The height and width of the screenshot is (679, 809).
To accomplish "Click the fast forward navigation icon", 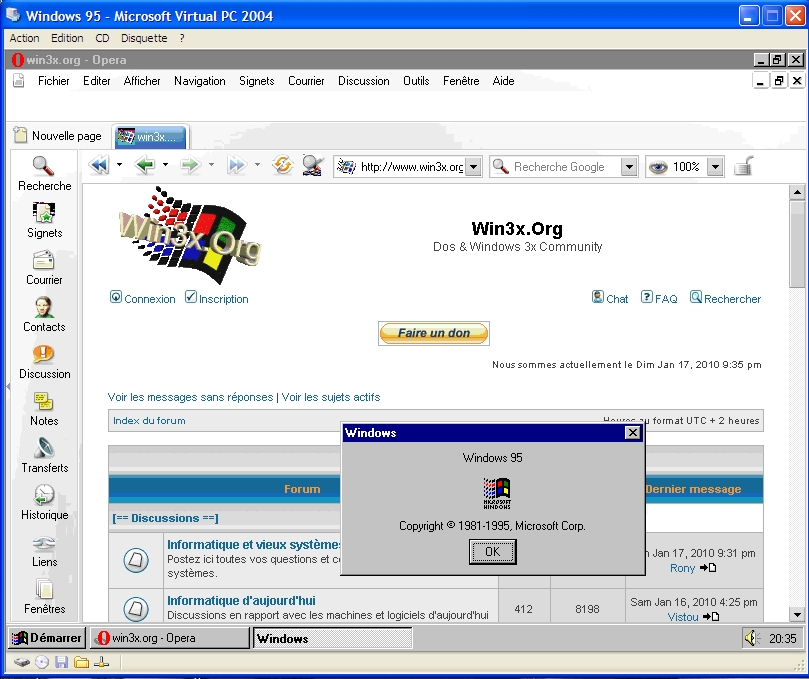I will pos(236,165).
